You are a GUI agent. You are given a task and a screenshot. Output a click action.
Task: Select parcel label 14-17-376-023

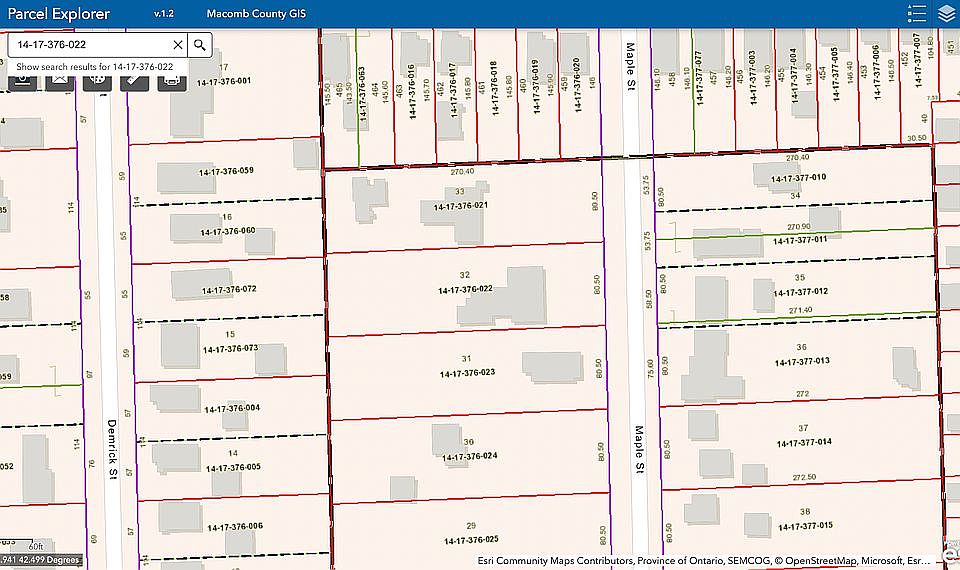click(x=467, y=373)
